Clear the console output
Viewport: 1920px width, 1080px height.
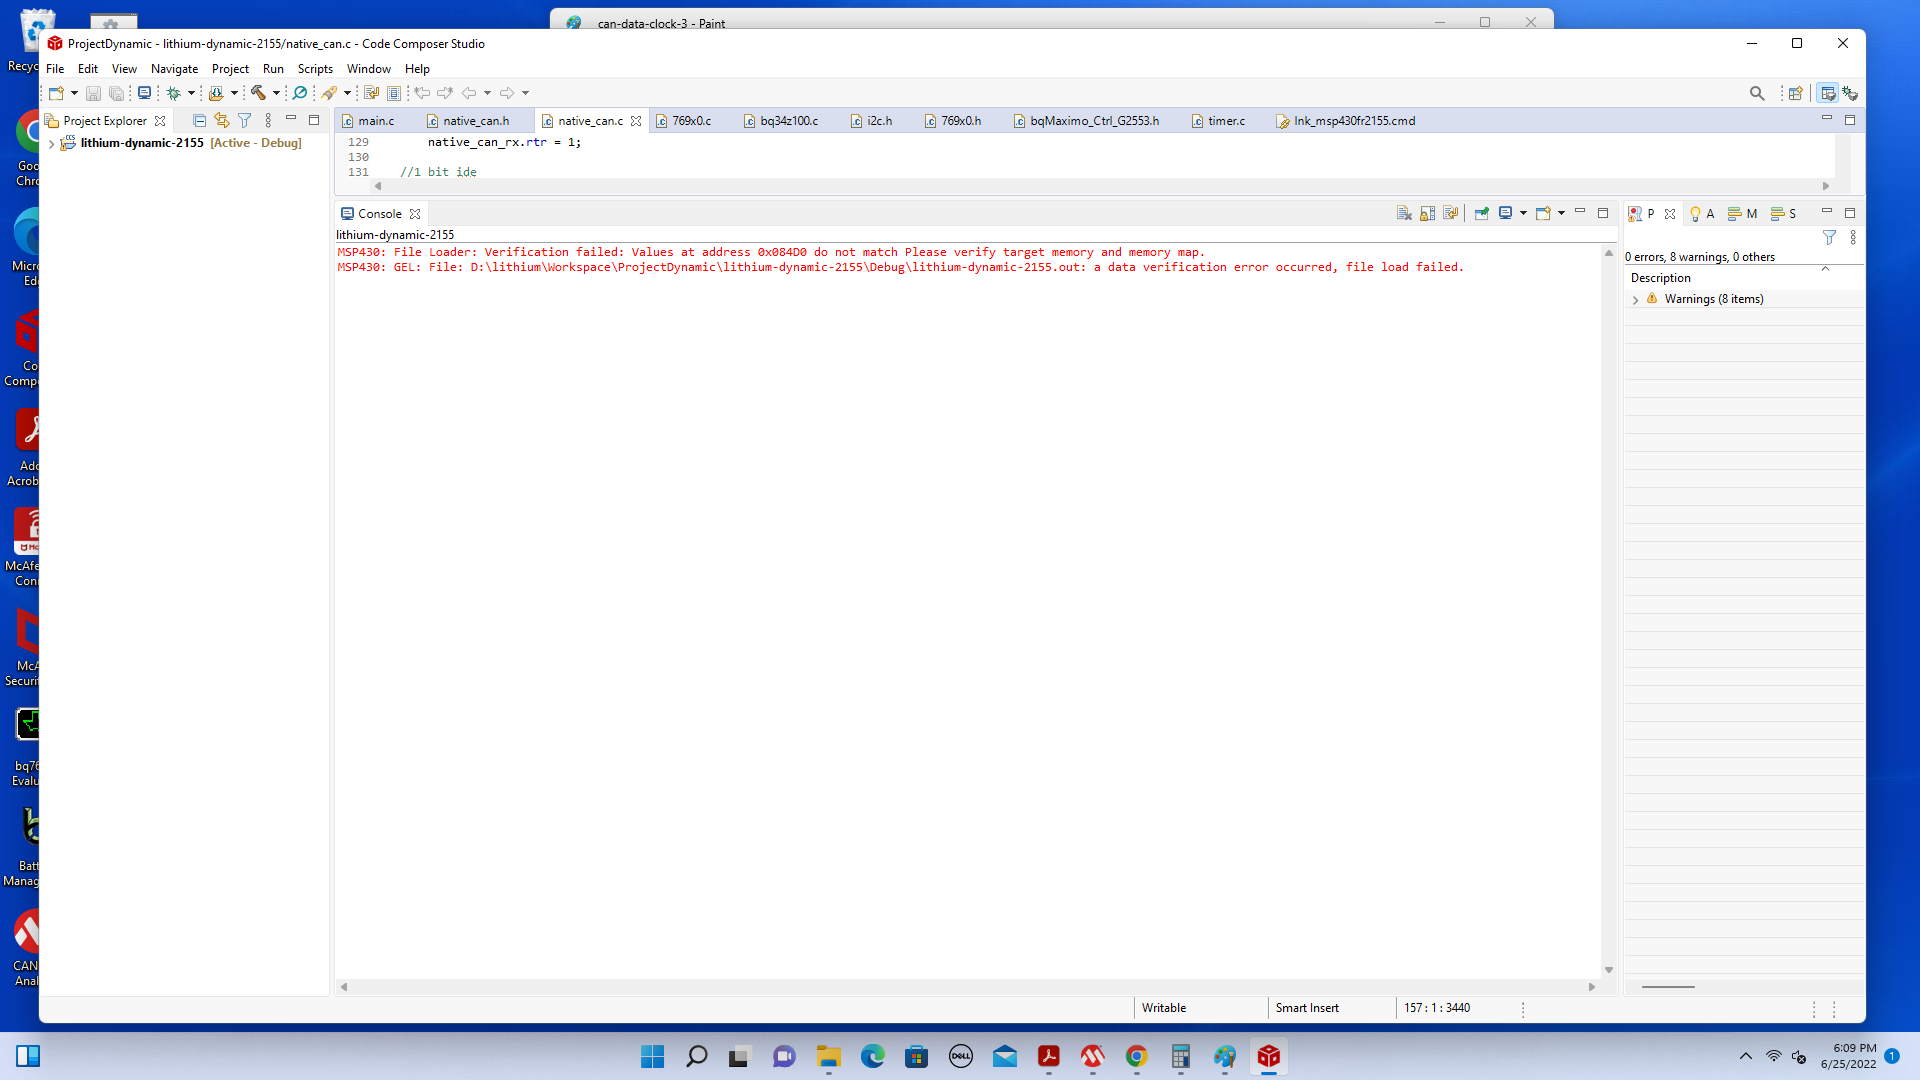coord(1404,213)
